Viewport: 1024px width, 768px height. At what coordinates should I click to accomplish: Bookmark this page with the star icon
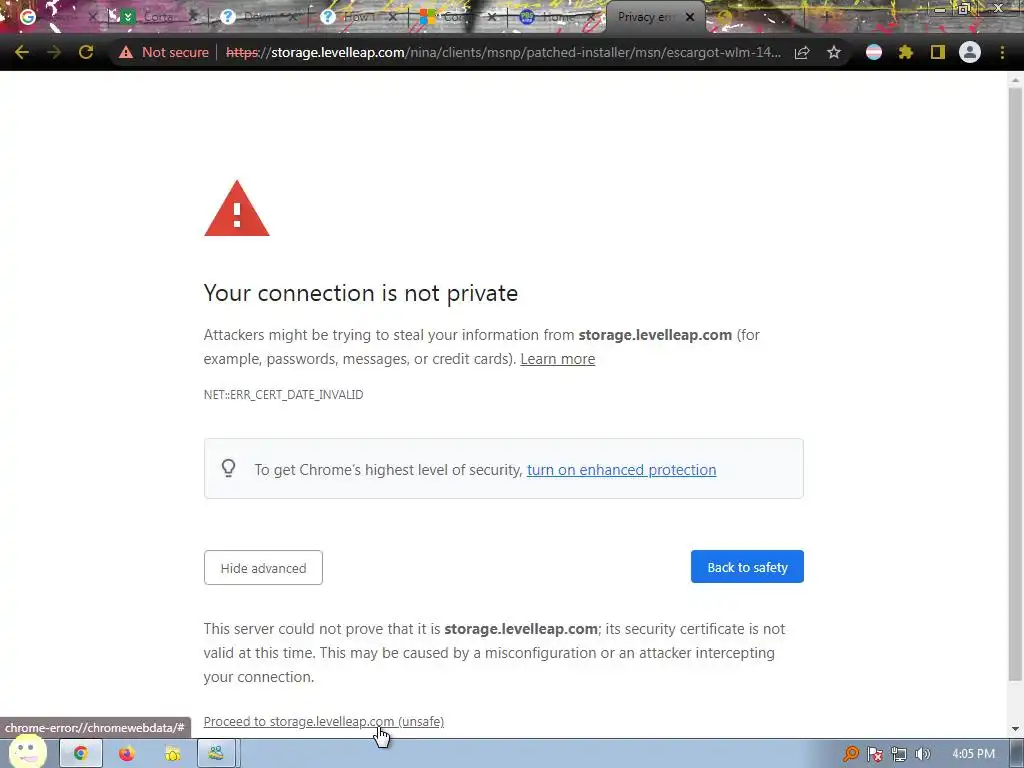[x=833, y=52]
